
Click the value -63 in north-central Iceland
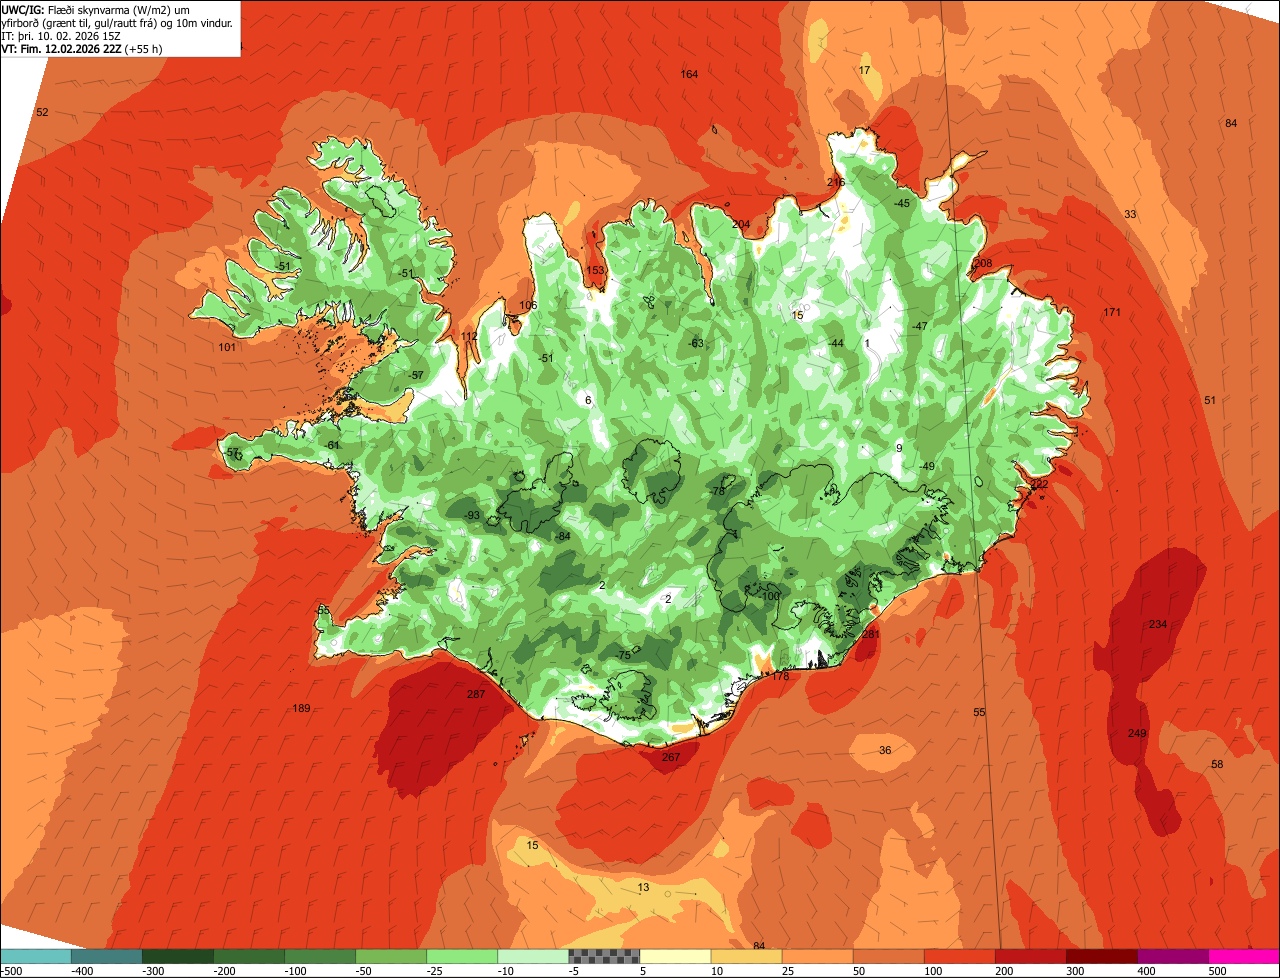[x=696, y=343]
